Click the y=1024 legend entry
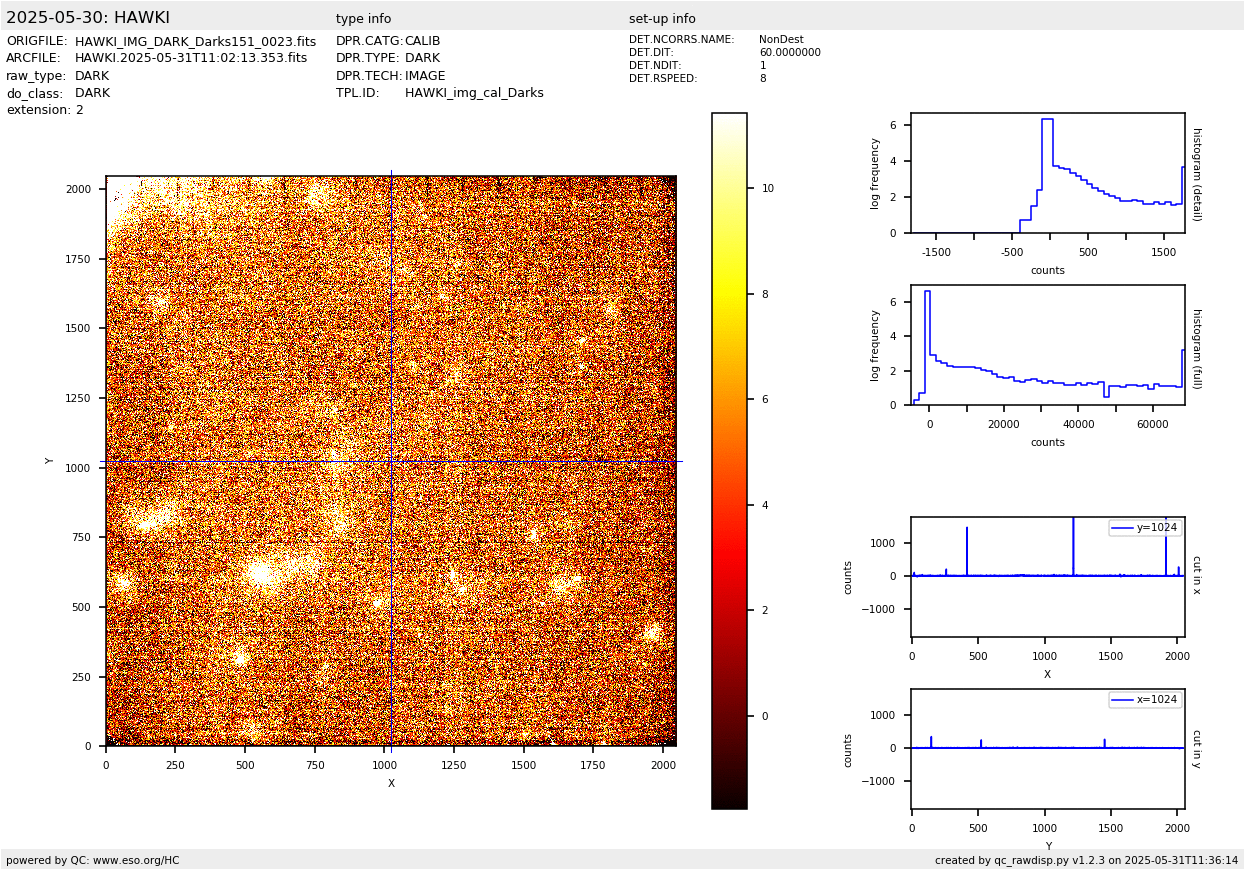 (1145, 528)
